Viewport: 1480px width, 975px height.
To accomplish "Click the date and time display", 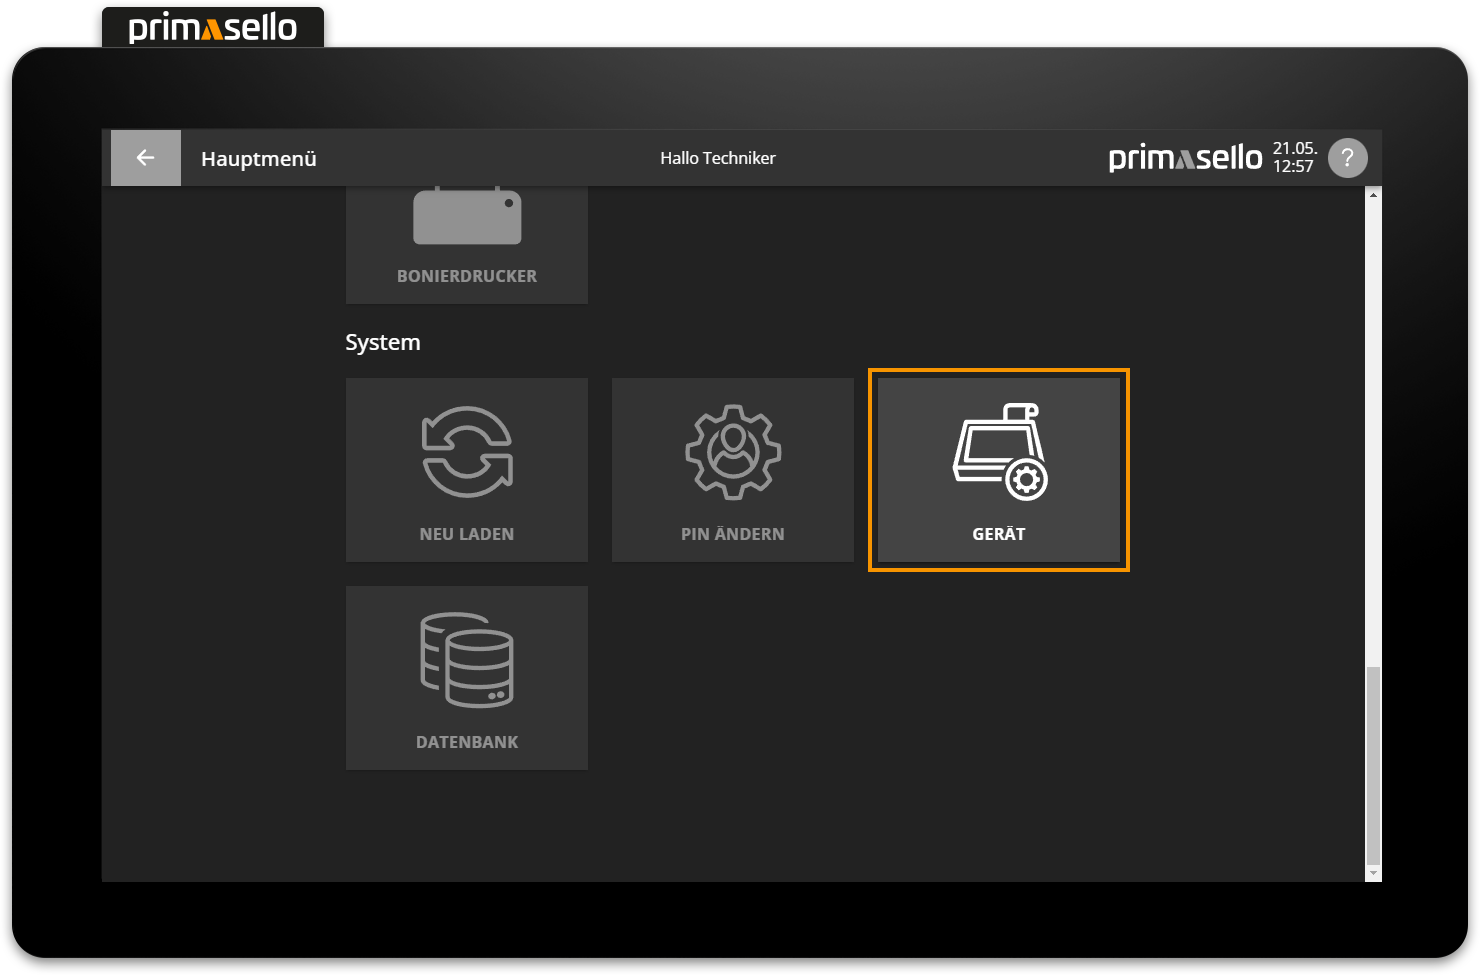I will click(1293, 157).
